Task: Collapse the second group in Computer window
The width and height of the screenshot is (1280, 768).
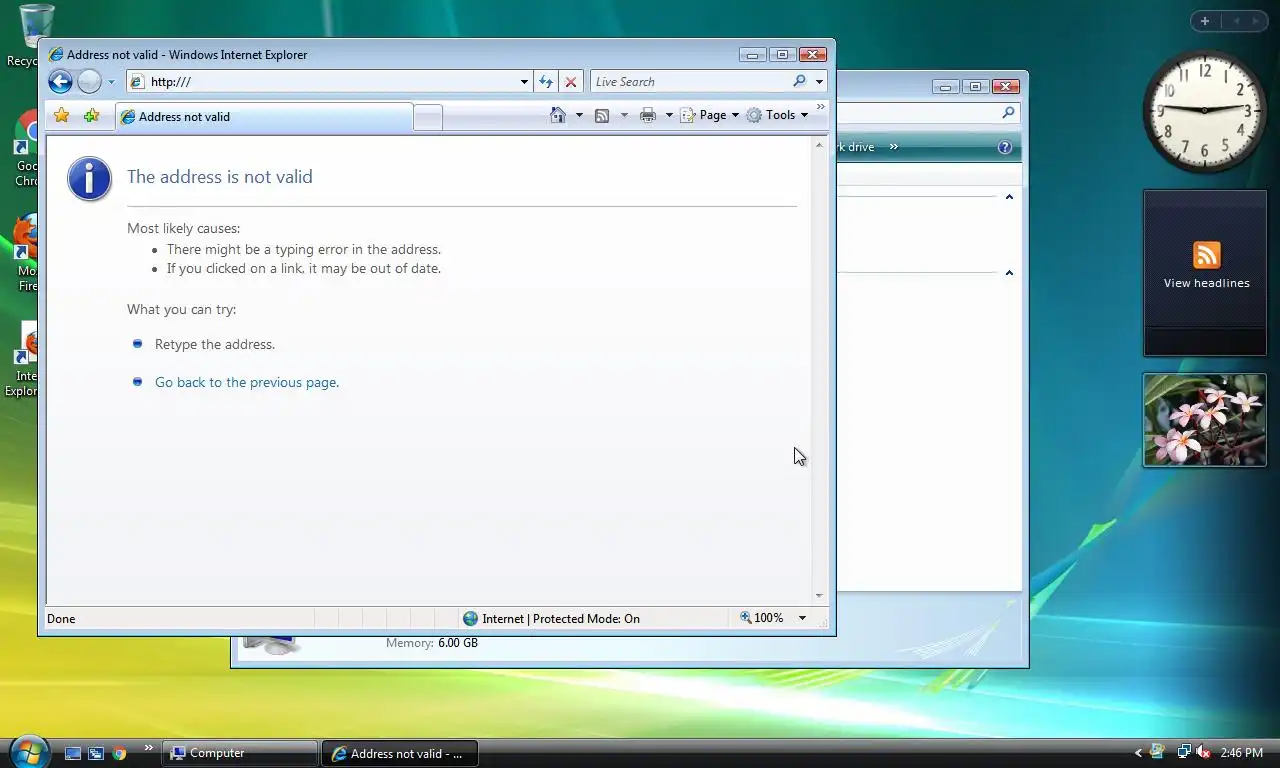Action: 1009,273
